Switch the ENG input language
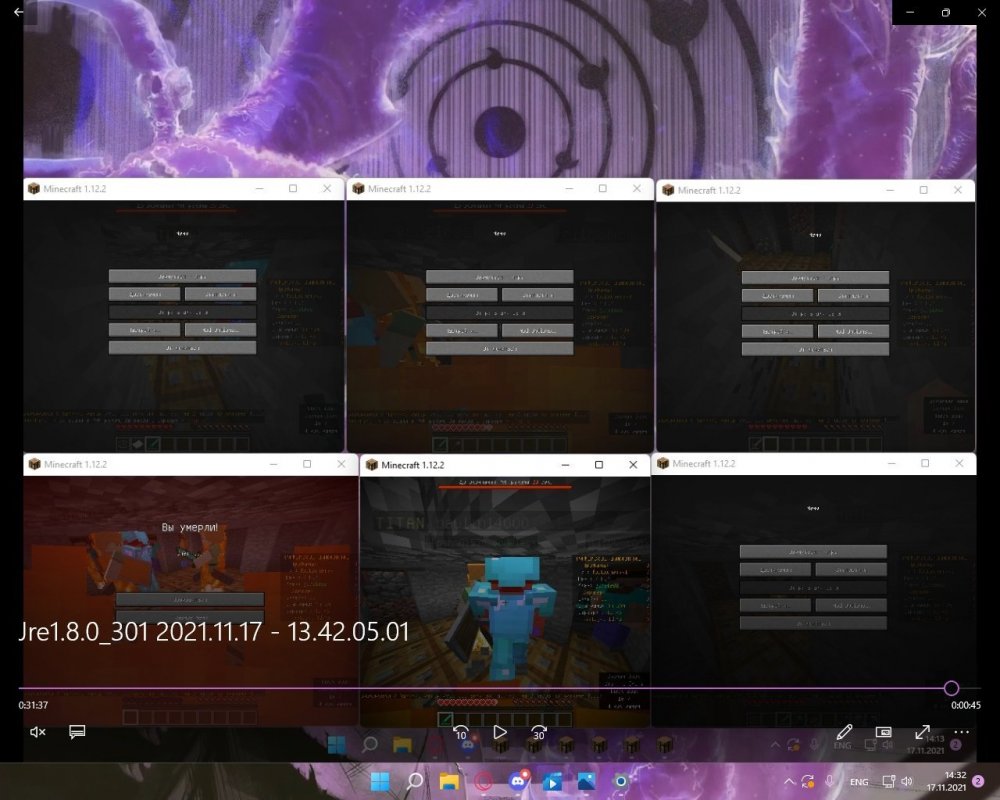Image resolution: width=1000 pixels, height=800 pixels. 858,781
